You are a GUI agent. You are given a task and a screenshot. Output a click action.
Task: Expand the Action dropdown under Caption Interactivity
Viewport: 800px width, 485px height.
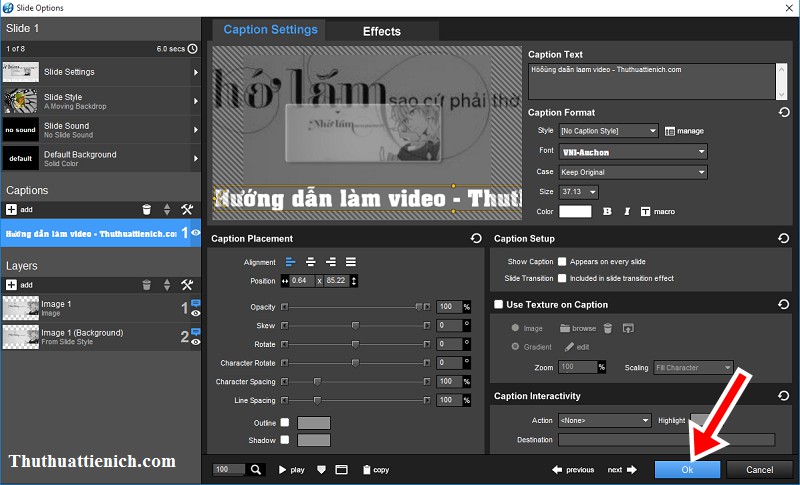click(604, 420)
